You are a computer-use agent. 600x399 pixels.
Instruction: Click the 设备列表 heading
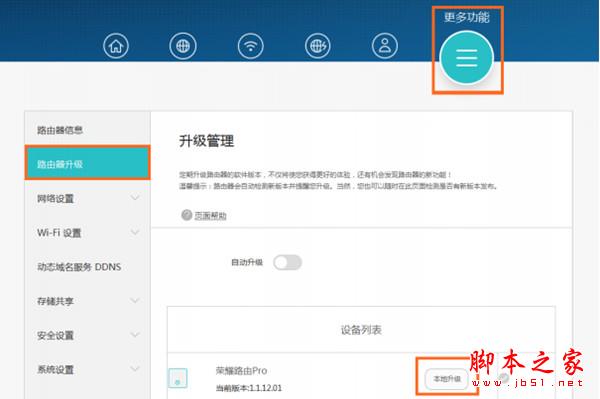click(x=361, y=330)
